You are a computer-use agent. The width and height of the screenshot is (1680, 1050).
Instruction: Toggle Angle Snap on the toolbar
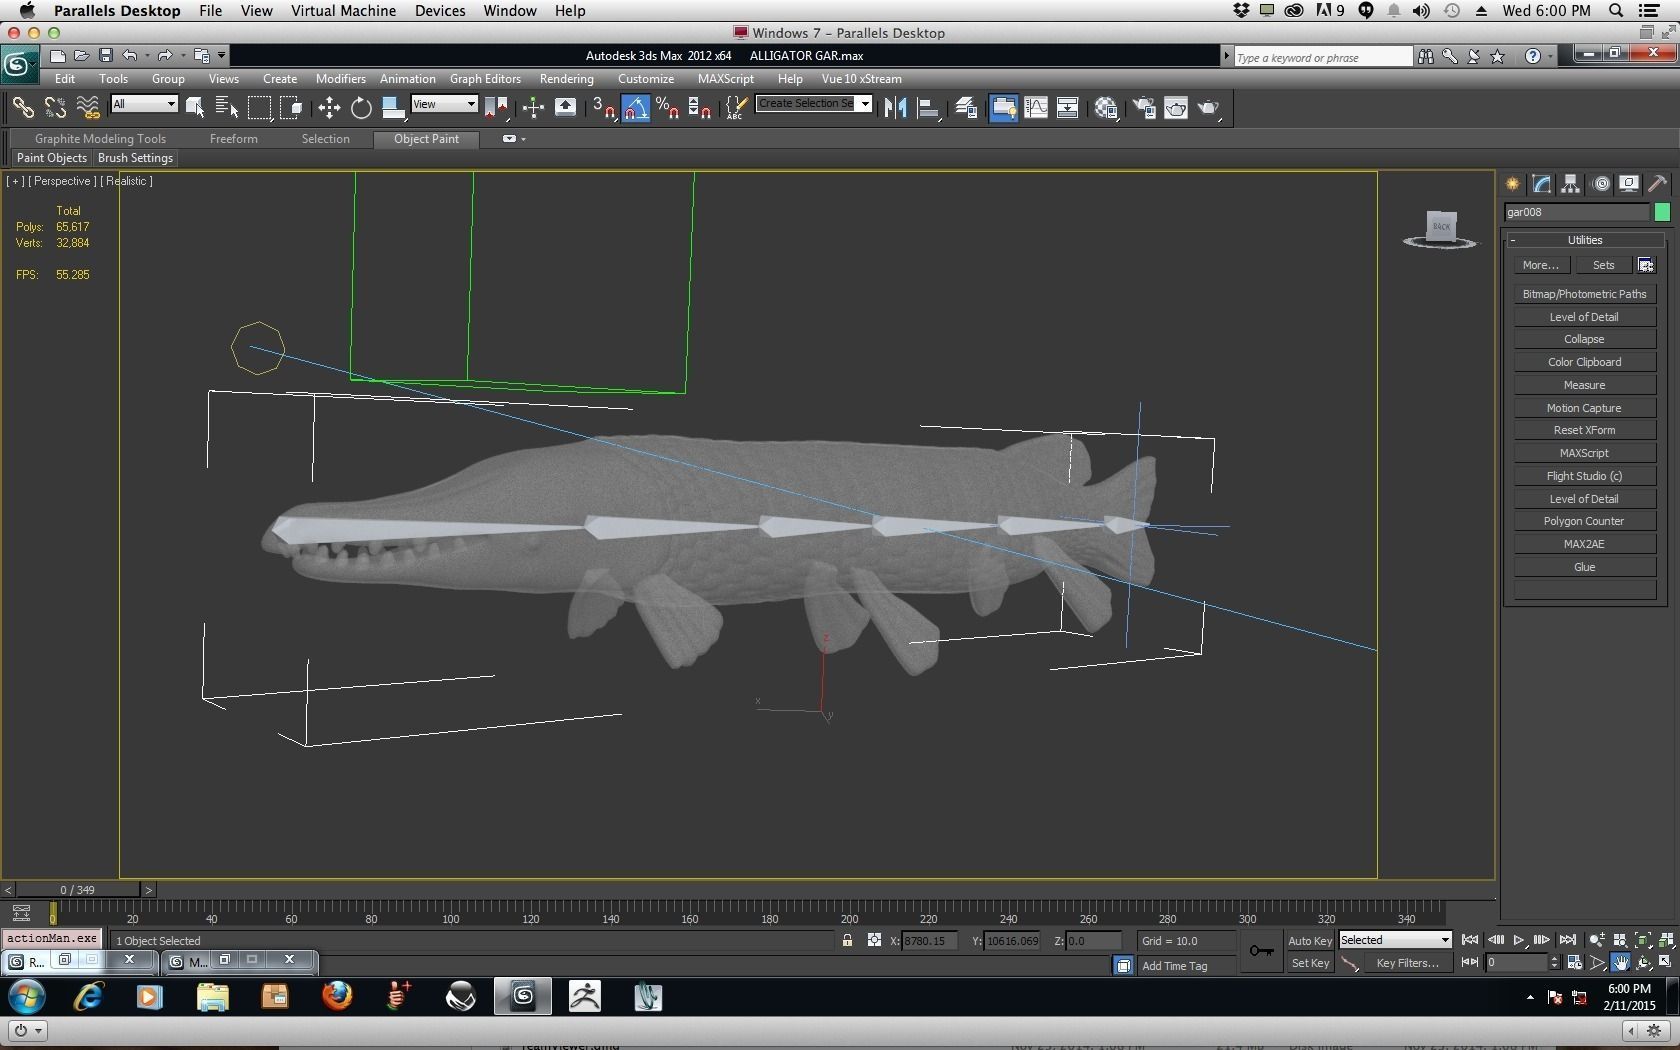tap(635, 107)
